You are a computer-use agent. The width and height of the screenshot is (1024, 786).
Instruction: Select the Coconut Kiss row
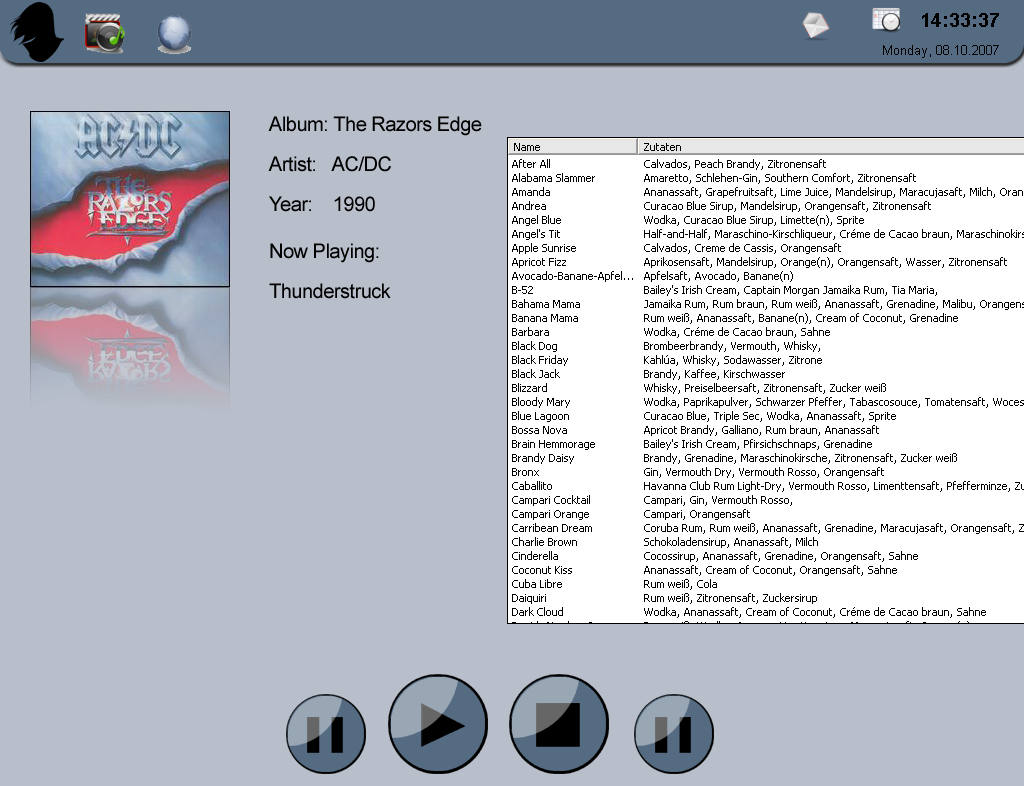(766, 571)
